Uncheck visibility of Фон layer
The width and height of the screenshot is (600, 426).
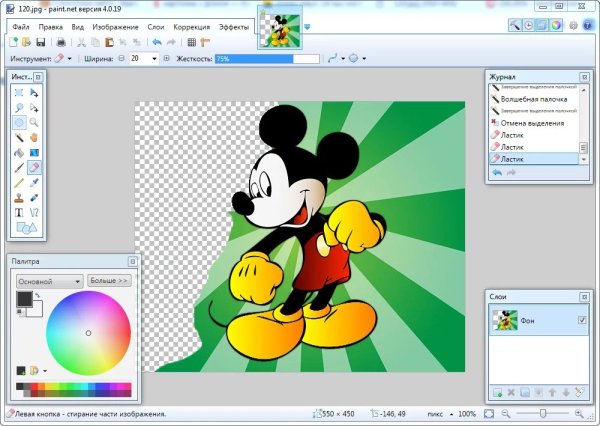(582, 320)
